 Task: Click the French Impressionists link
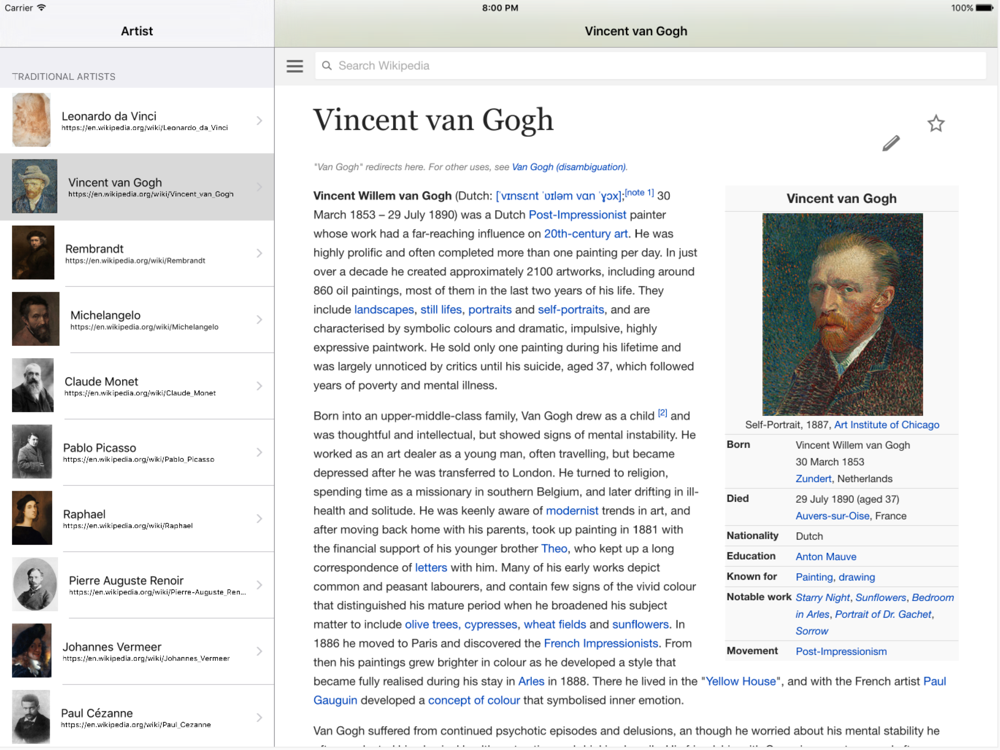[x=601, y=643]
